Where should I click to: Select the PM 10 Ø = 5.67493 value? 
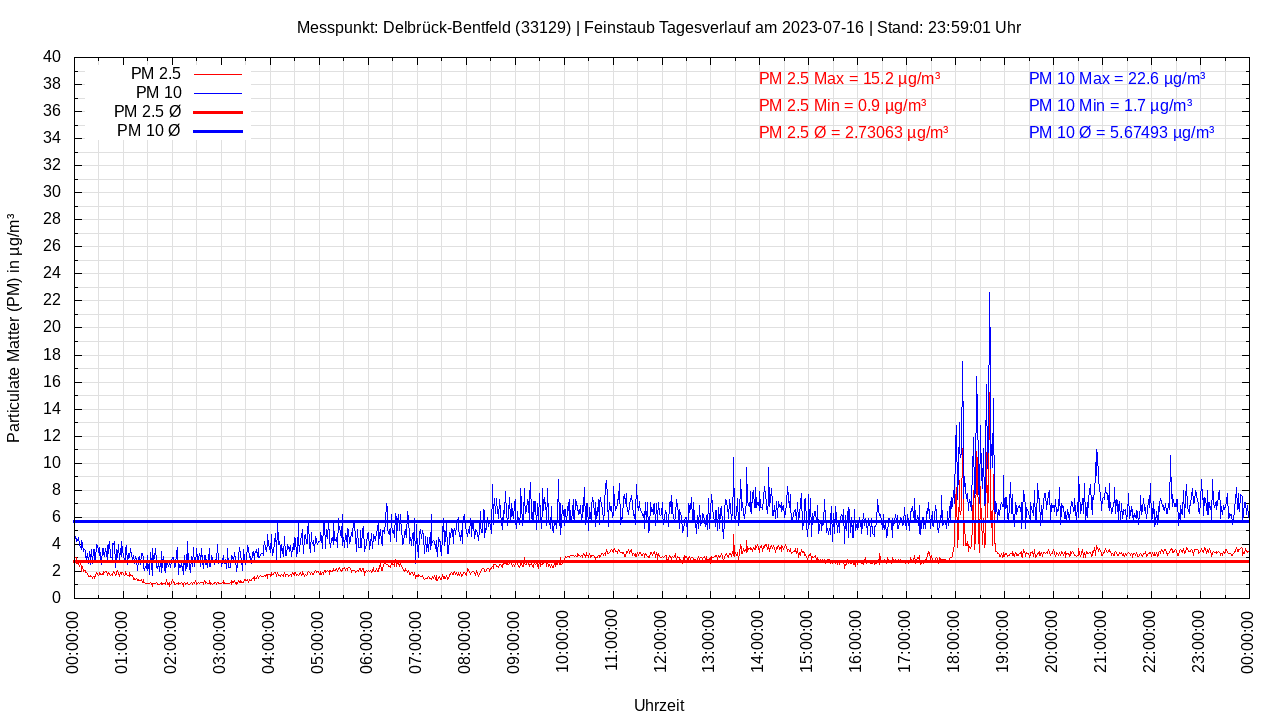point(1121,132)
